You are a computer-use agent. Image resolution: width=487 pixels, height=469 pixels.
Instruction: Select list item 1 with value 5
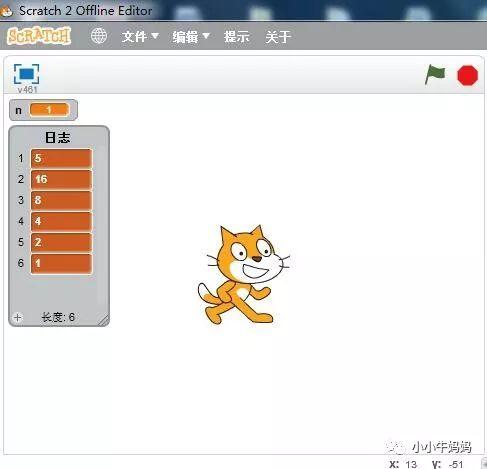(61, 158)
